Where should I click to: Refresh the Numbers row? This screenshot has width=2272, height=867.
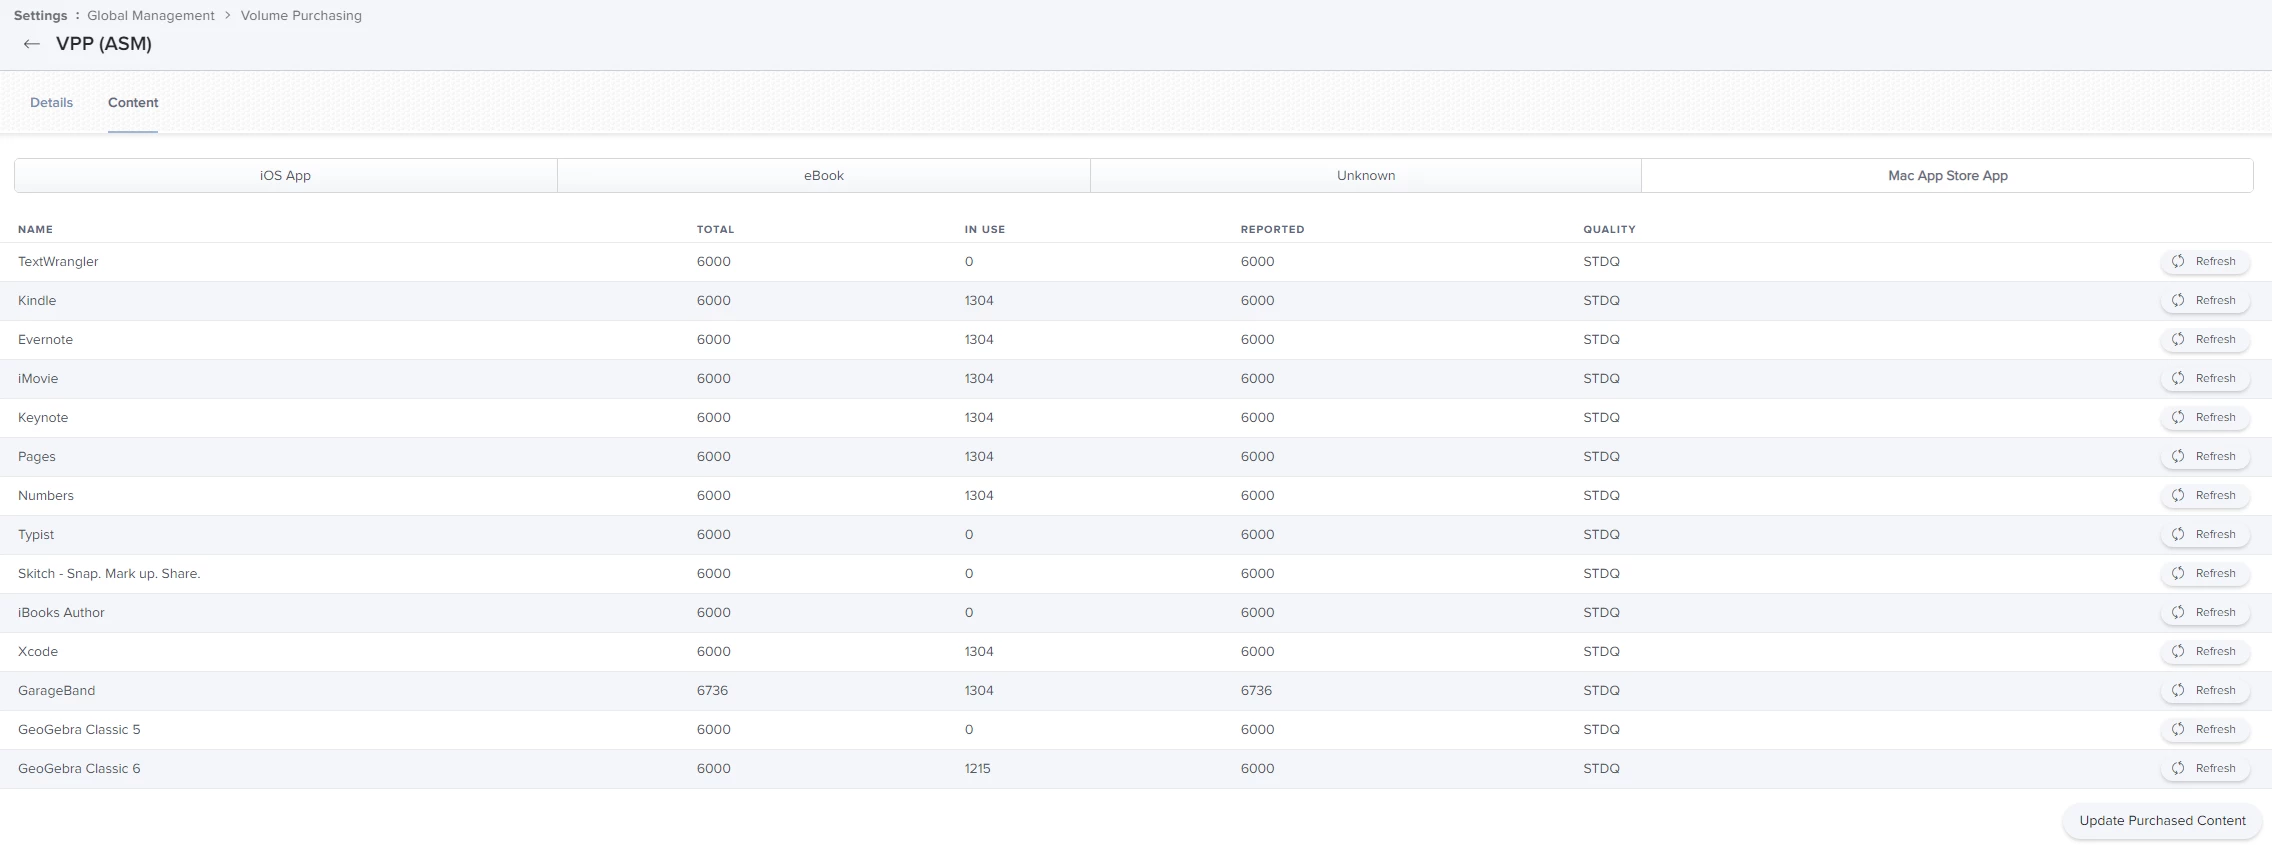[x=2205, y=495]
